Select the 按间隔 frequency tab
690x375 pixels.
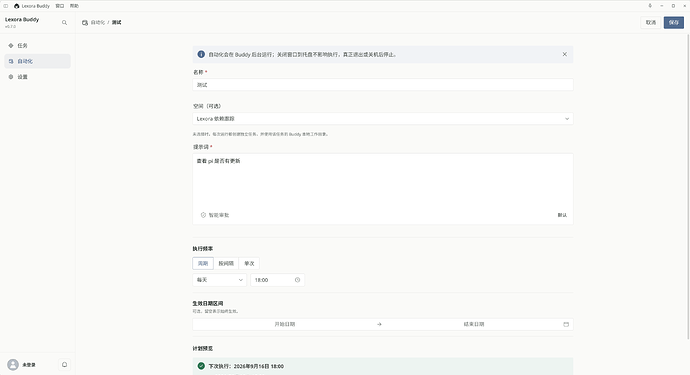pyautogui.click(x=226, y=263)
